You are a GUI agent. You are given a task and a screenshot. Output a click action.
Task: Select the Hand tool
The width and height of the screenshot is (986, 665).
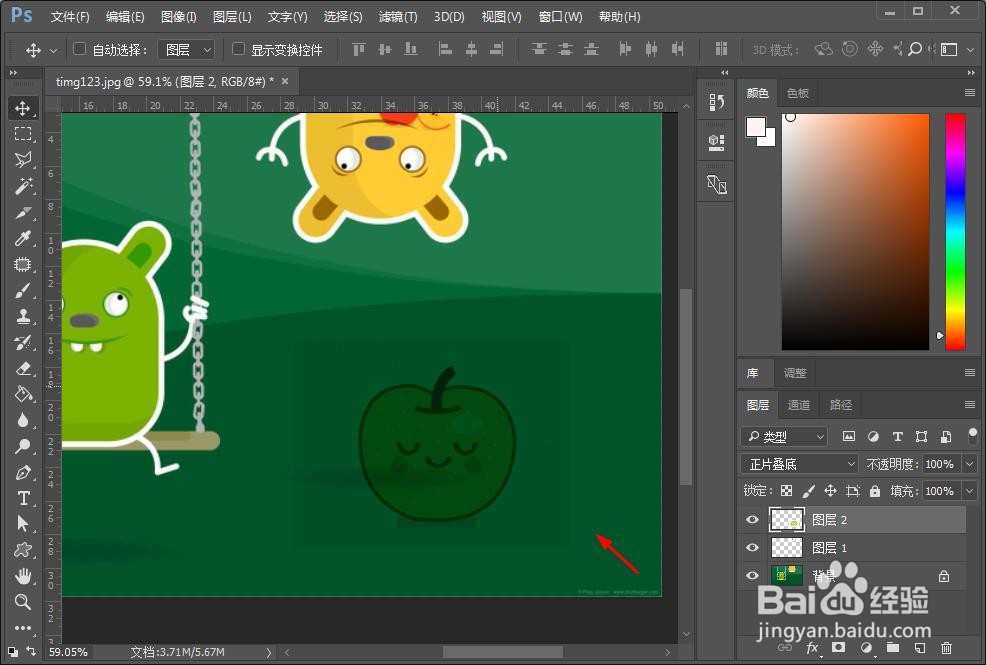23,576
